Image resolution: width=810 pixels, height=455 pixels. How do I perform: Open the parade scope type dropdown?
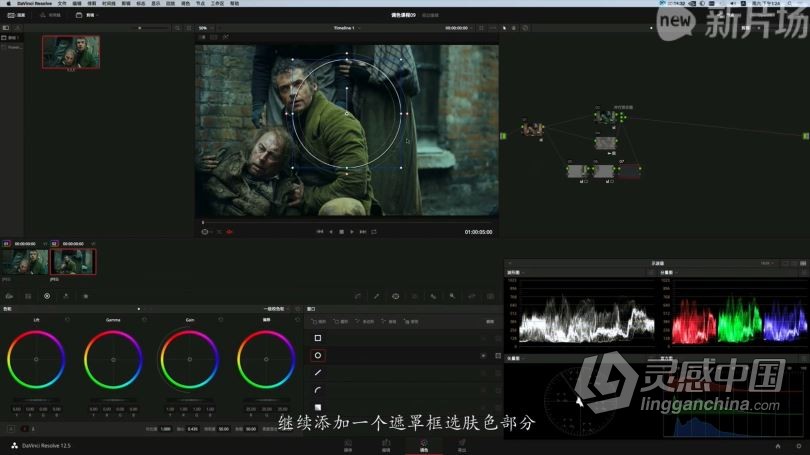click(x=668, y=272)
